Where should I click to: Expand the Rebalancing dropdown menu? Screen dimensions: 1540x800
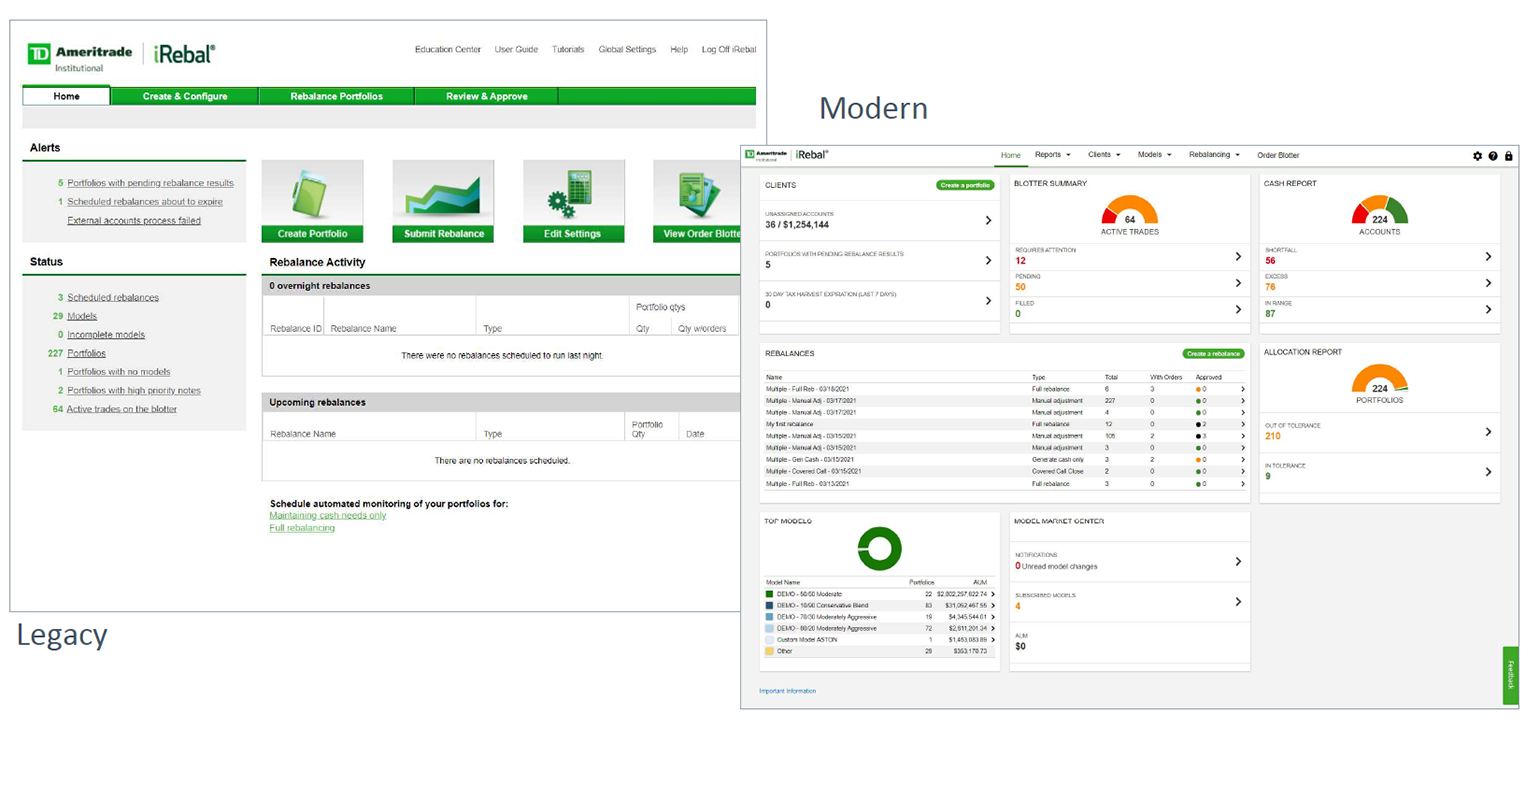1213,155
